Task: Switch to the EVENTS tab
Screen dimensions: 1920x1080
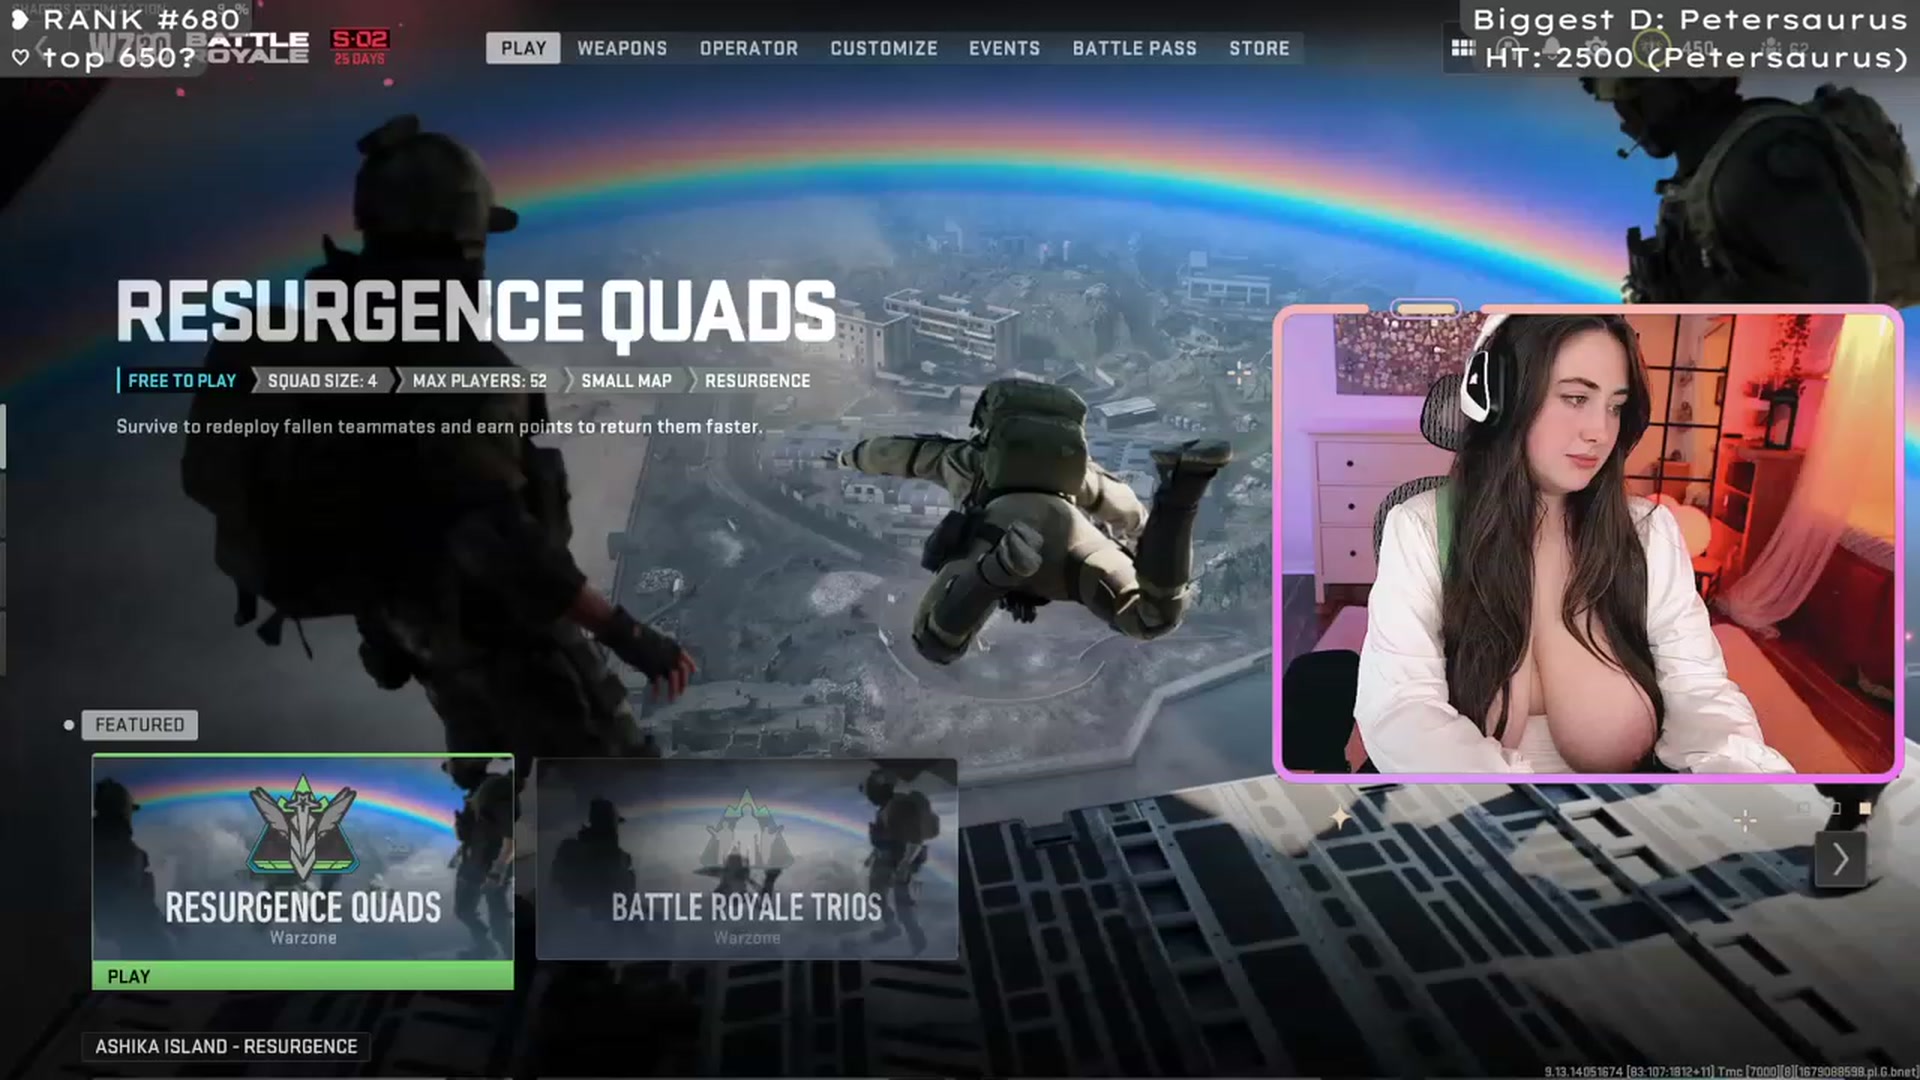Action: click(1004, 48)
